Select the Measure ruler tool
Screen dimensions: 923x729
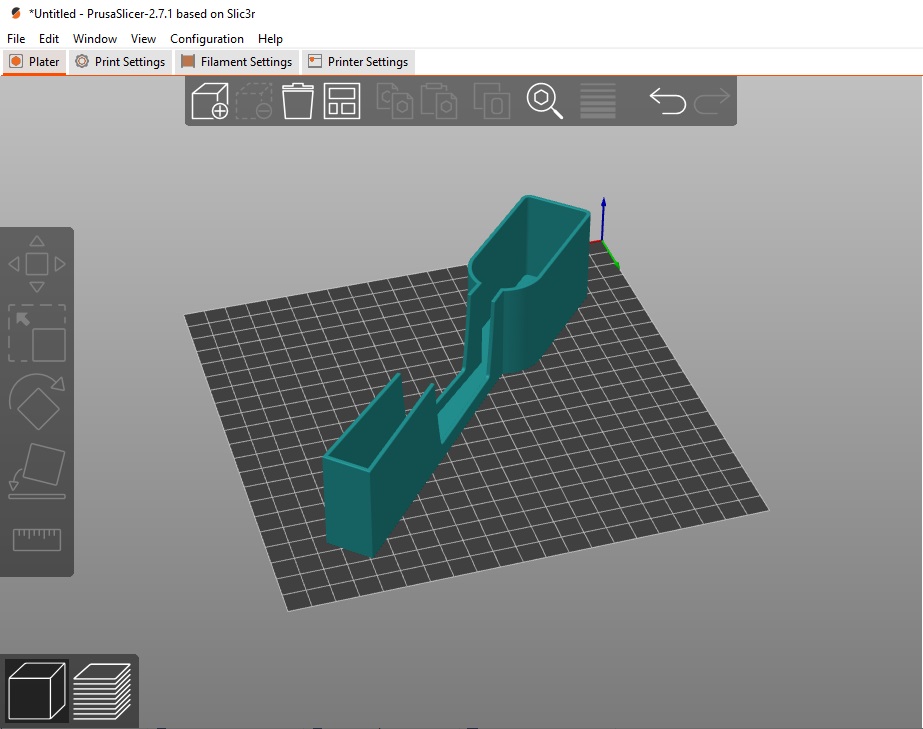coord(37,540)
